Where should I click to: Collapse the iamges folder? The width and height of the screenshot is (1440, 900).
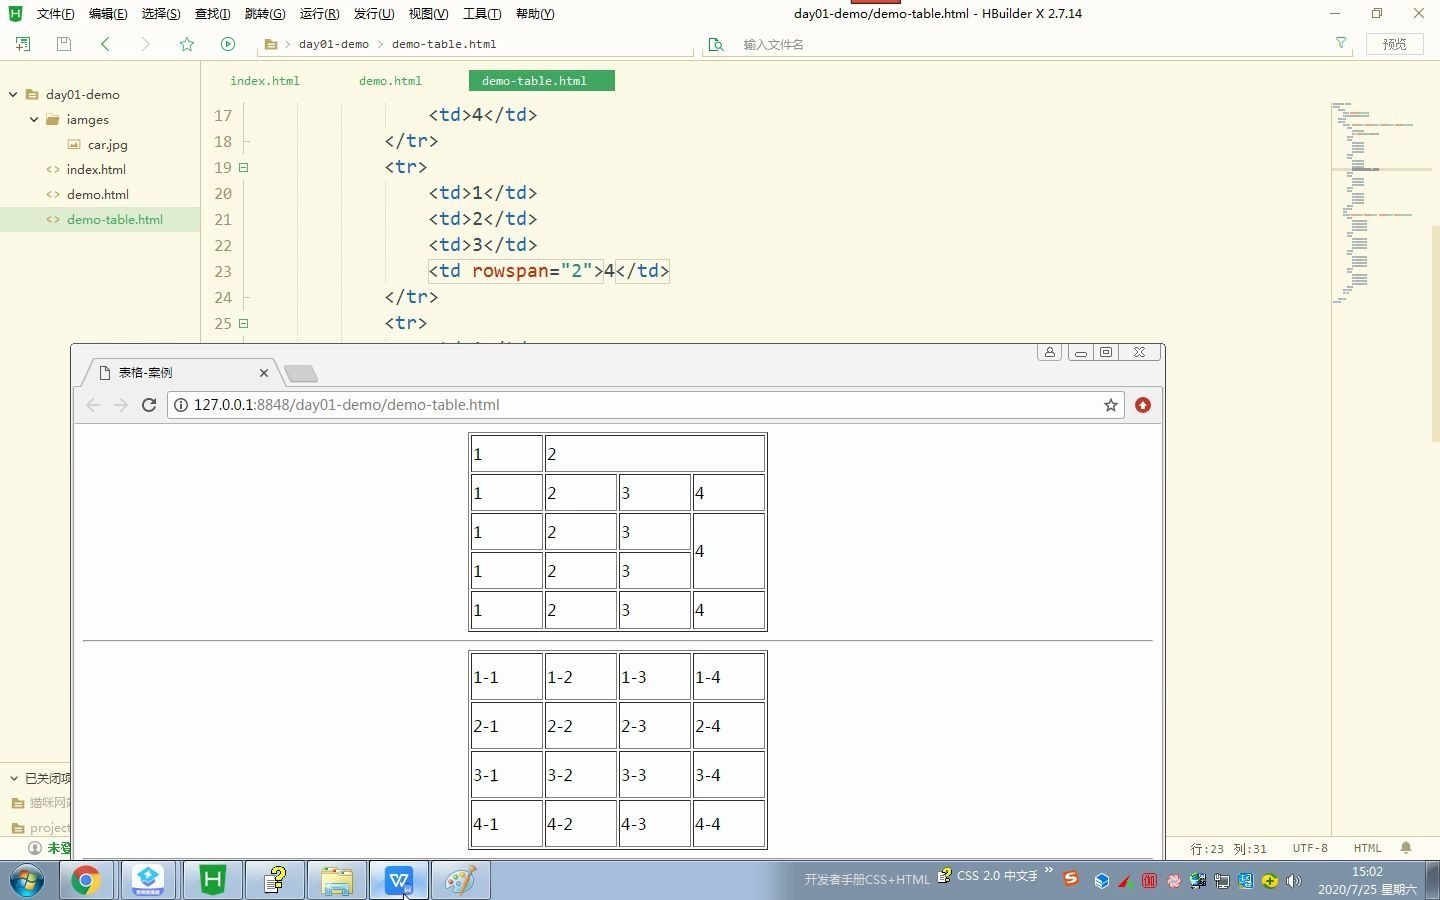pos(34,119)
